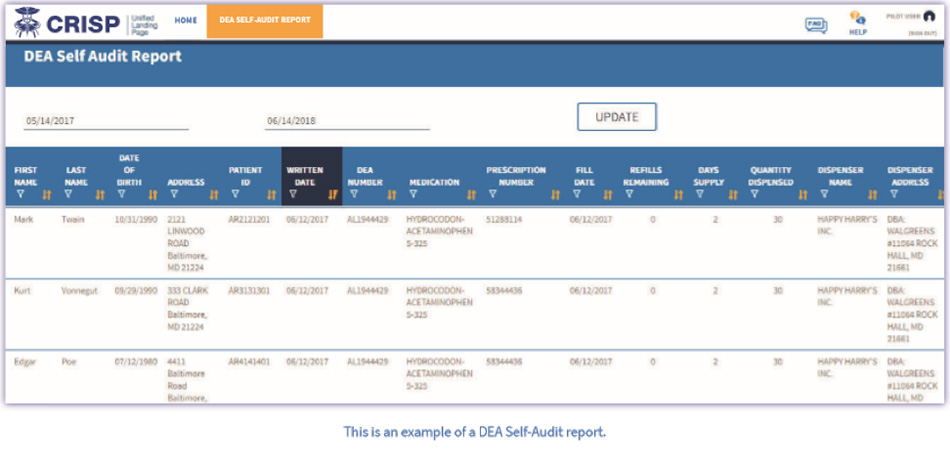Click patient ID AR4141401
950x468 pixels.
pos(249,361)
